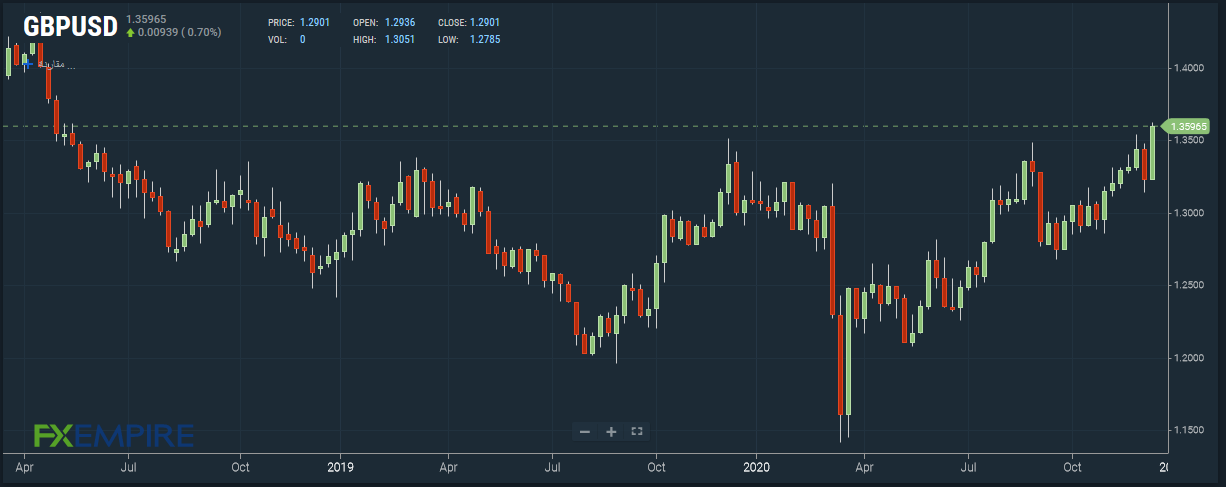Click the 2020 label on time axis
Image resolution: width=1226 pixels, height=487 pixels.
[756, 466]
